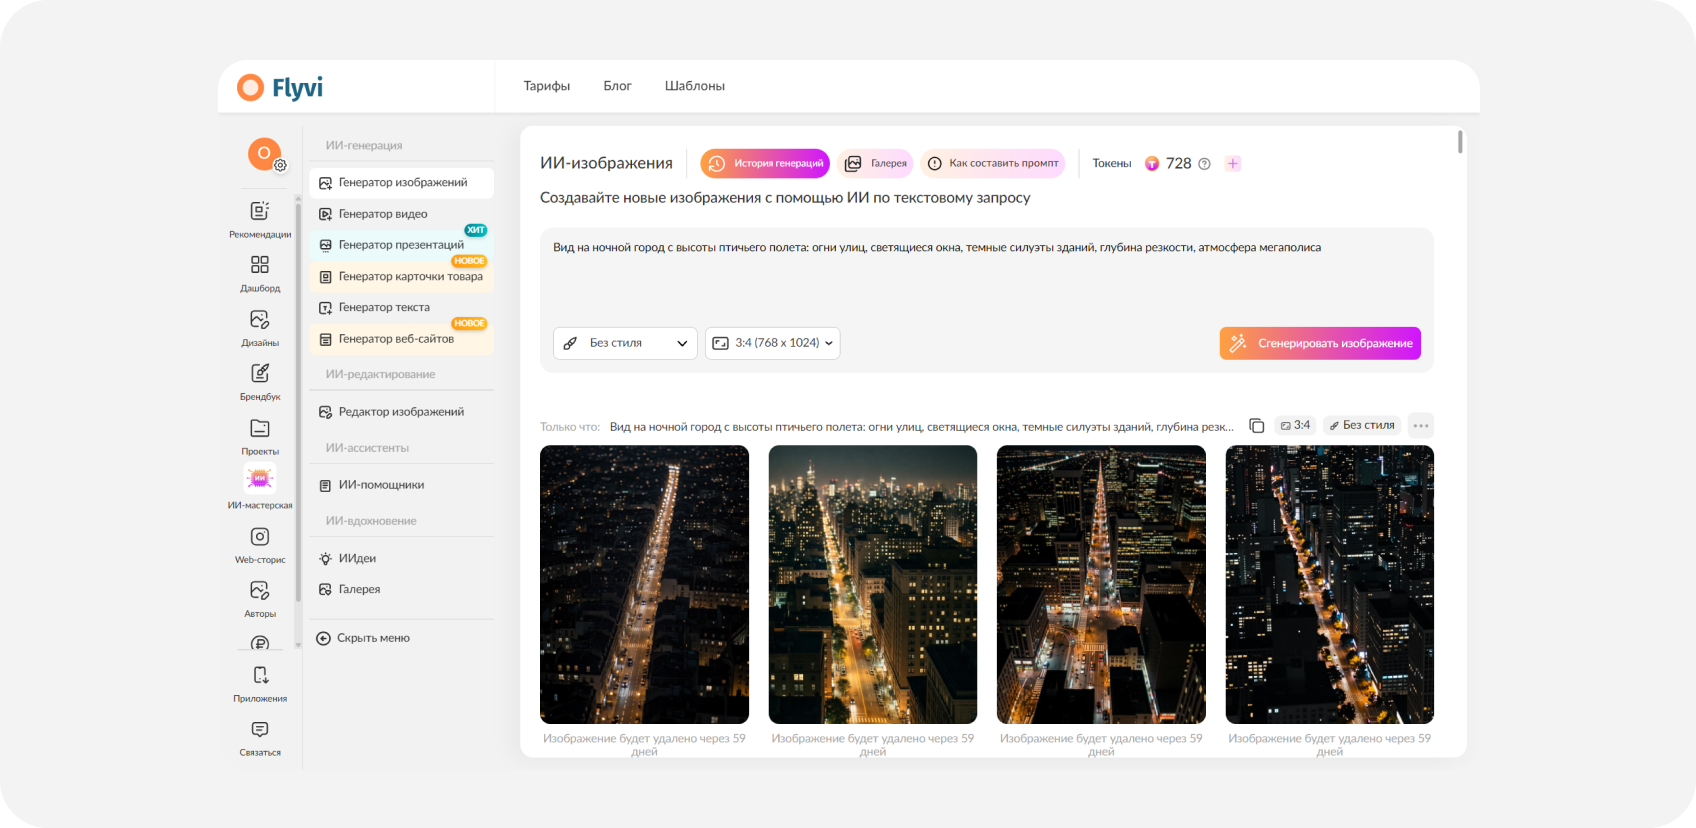This screenshot has height=828, width=1696.
Task: Open Как составить промпт guide
Action: (992, 163)
